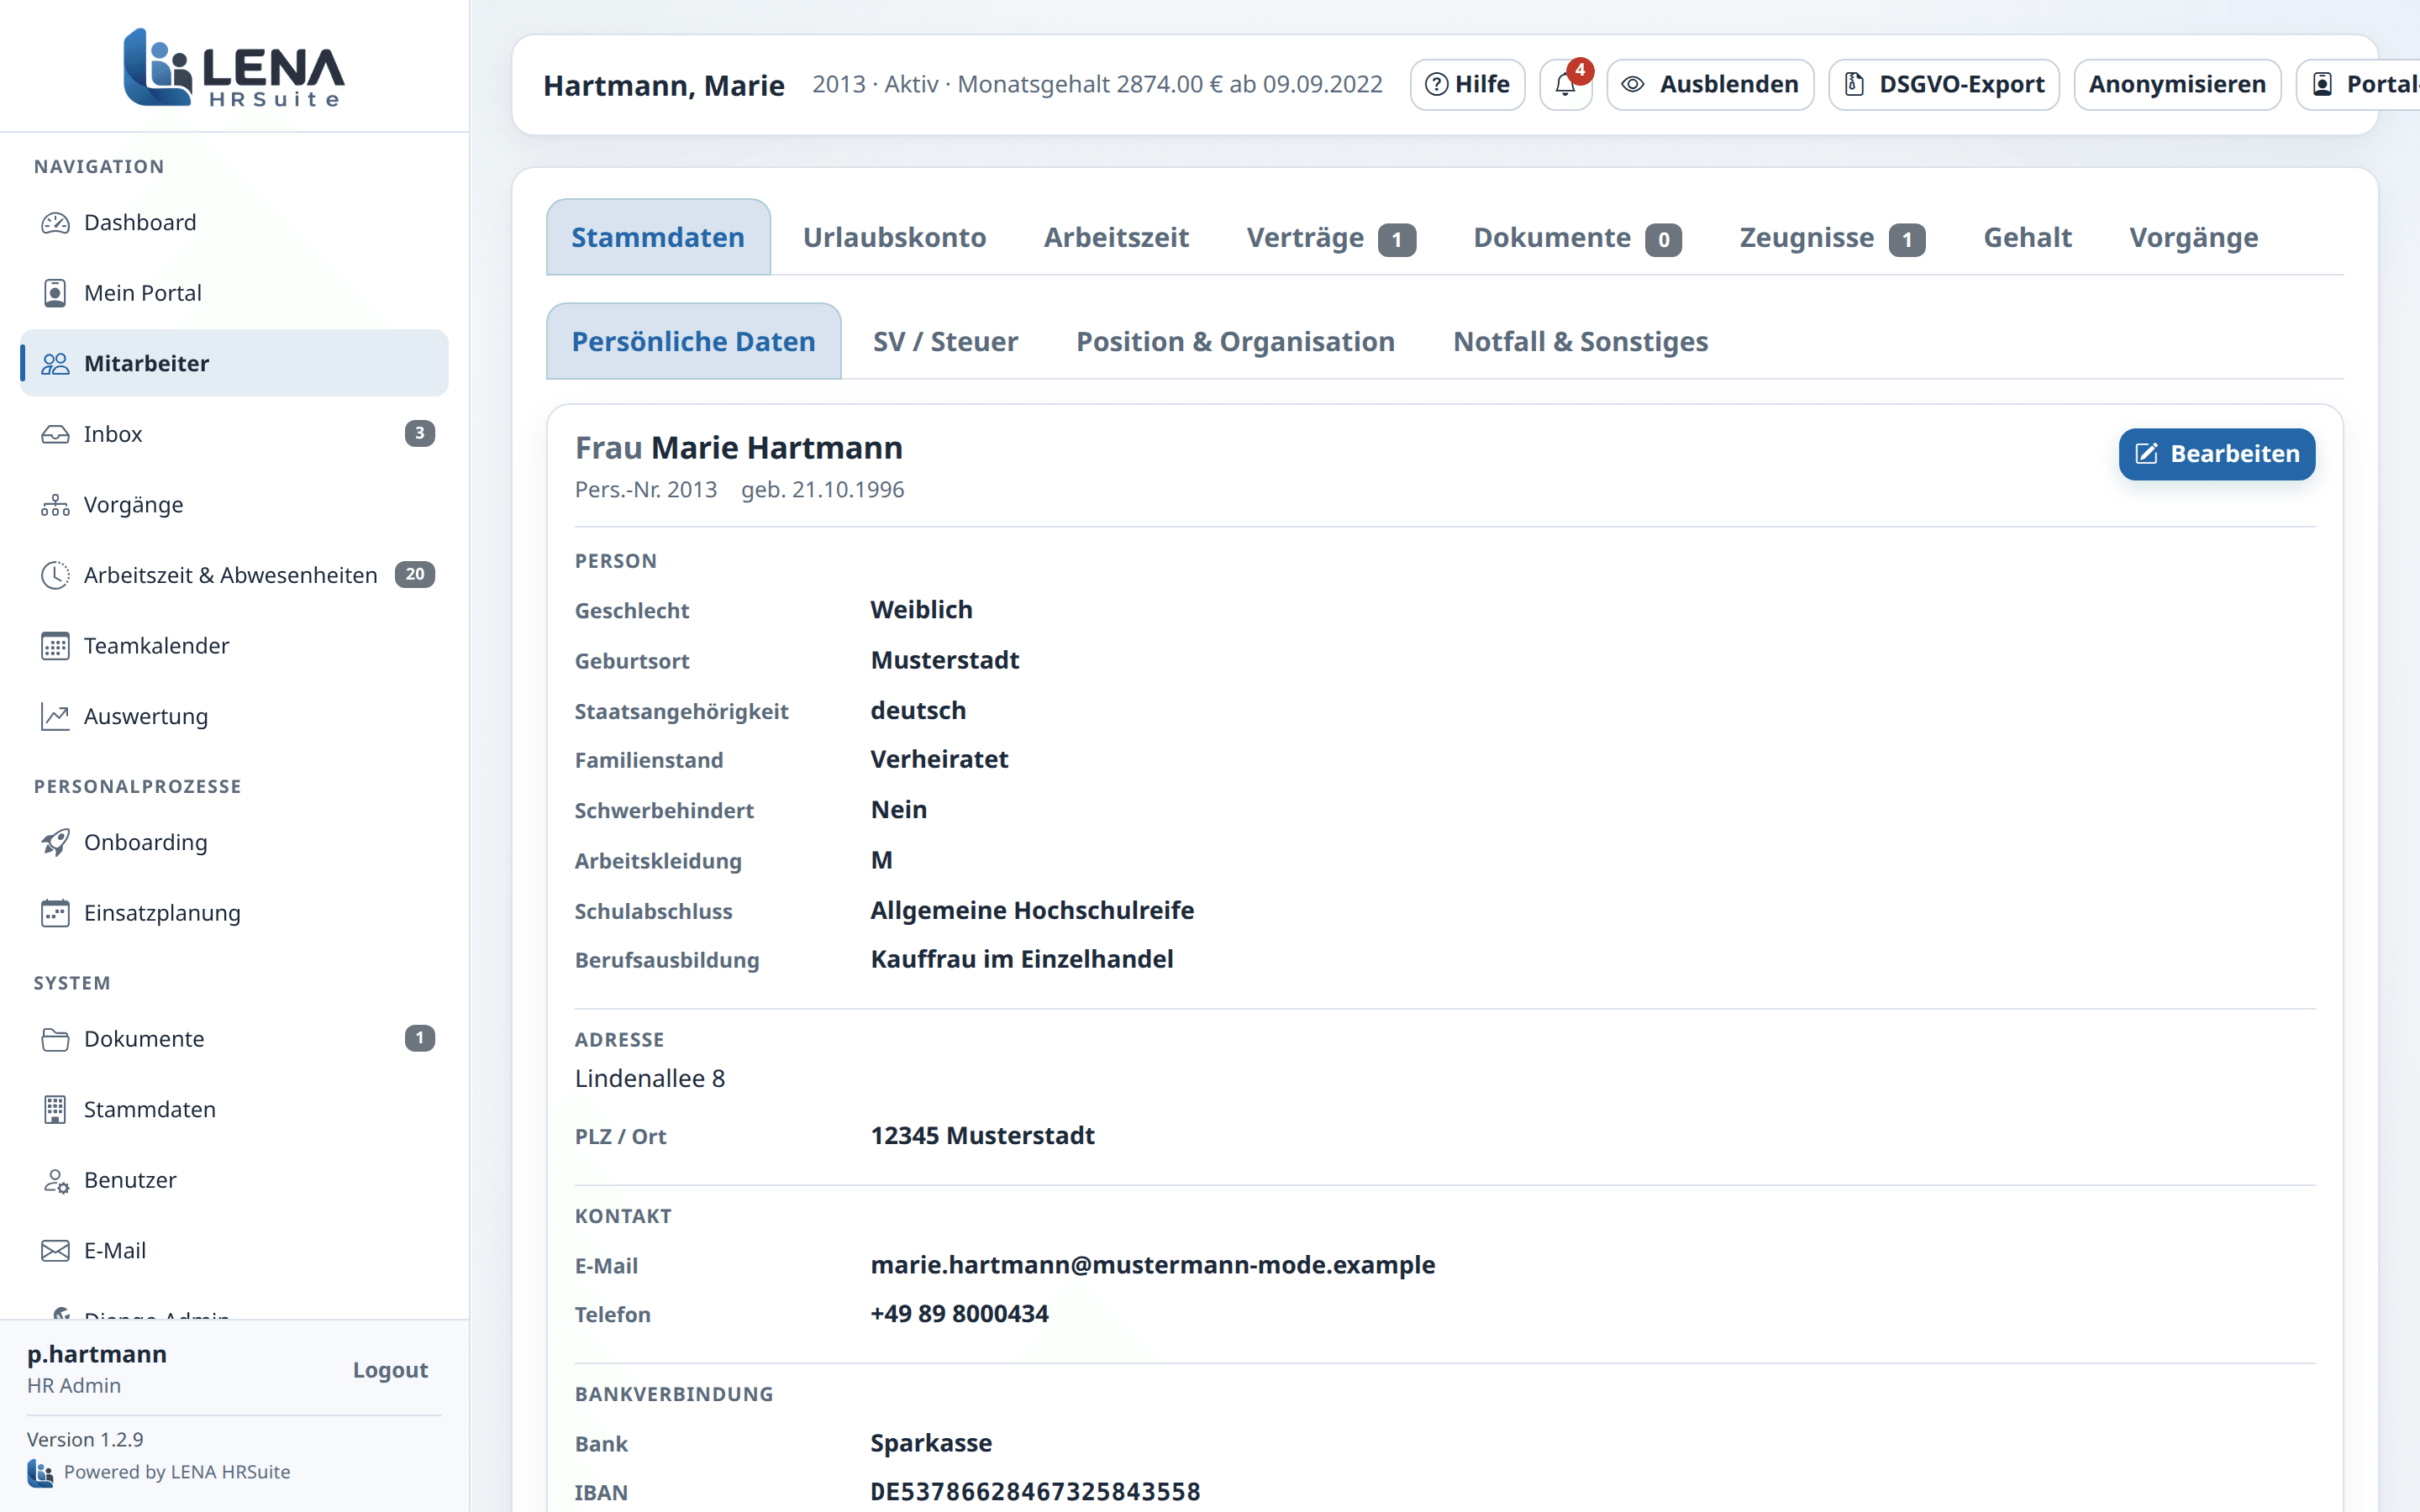Toggle Ausblenden eye button

click(x=1710, y=85)
